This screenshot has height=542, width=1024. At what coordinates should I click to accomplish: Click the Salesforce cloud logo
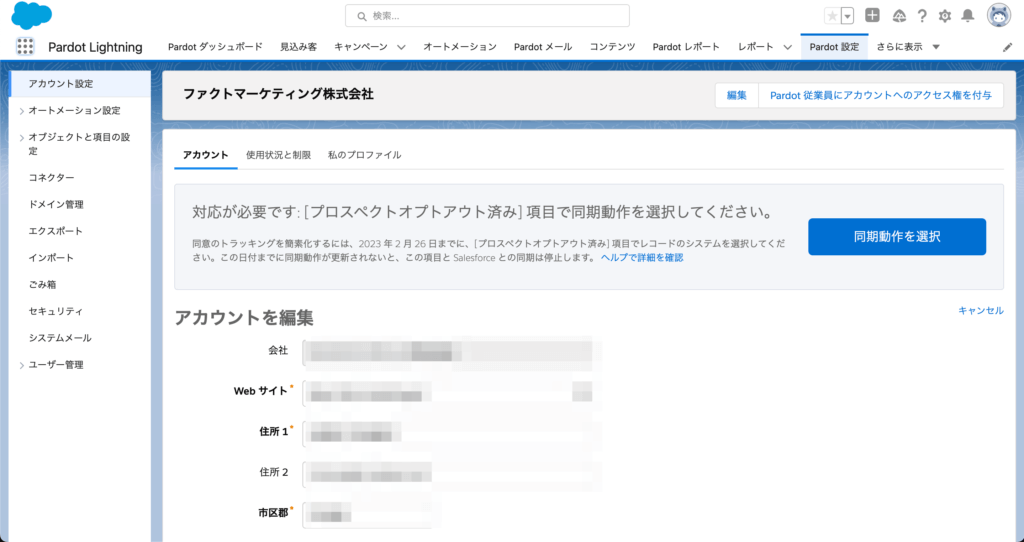31,16
